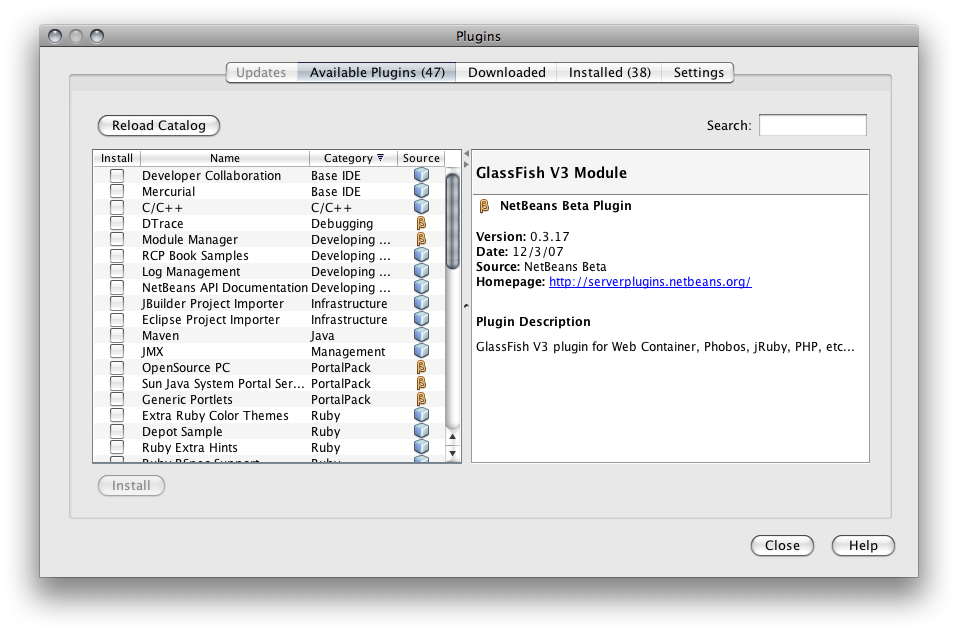Viewport: 958px width, 632px height.
Task: Click source icon in Maven row
Action: tap(421, 335)
